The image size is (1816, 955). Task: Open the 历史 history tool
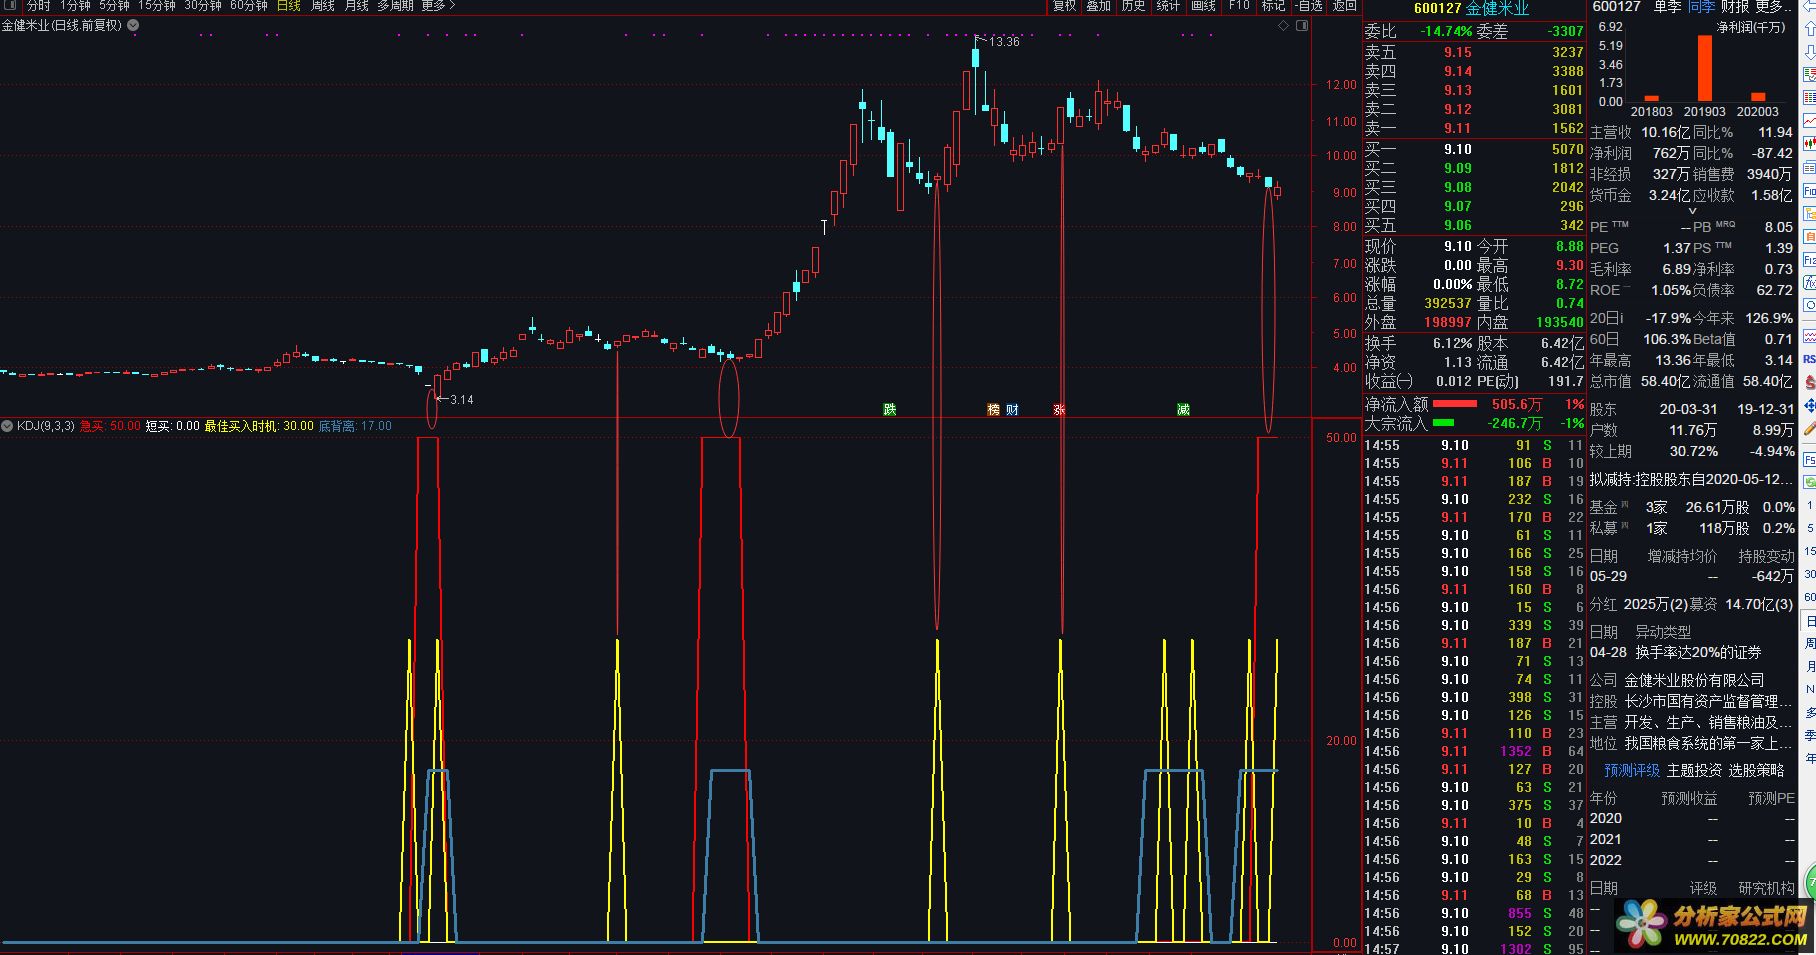tap(1133, 6)
